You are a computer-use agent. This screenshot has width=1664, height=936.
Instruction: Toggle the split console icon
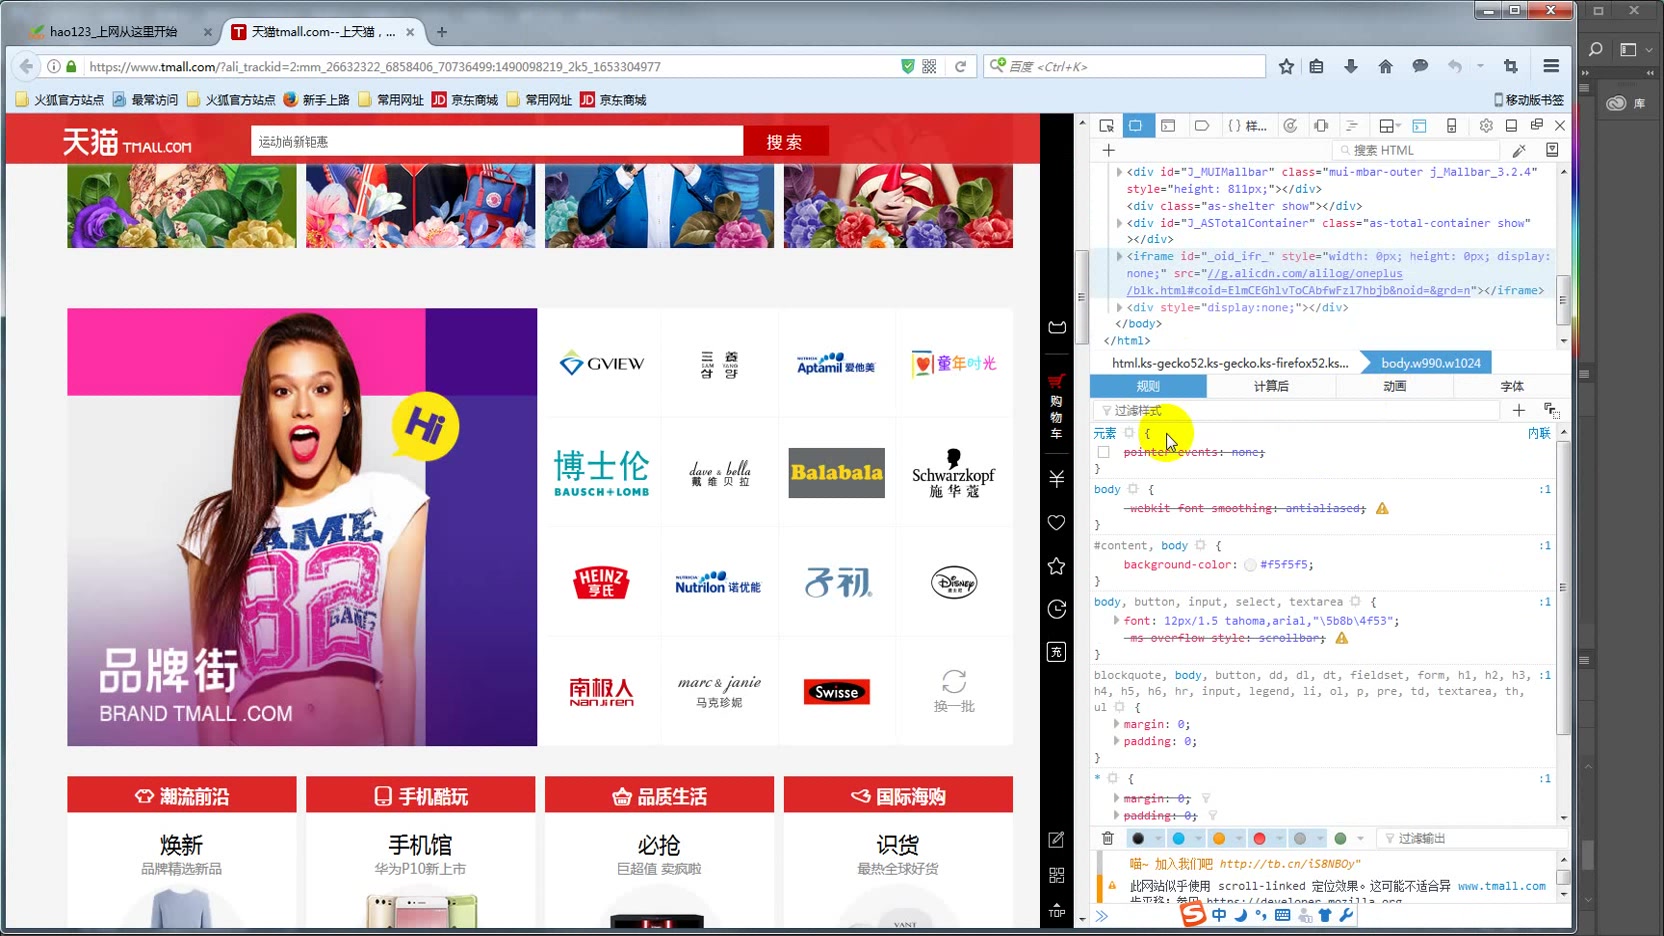tap(1419, 126)
